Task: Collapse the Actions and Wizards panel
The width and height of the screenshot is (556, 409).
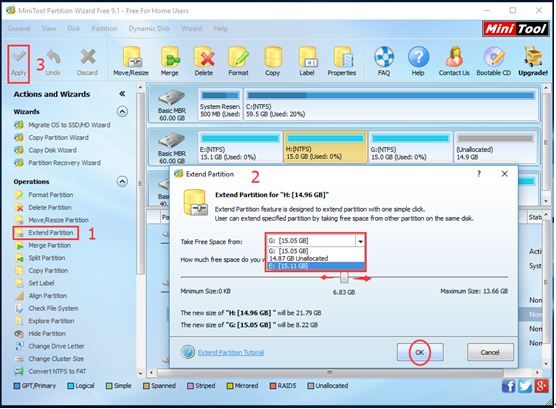Action: (x=122, y=94)
